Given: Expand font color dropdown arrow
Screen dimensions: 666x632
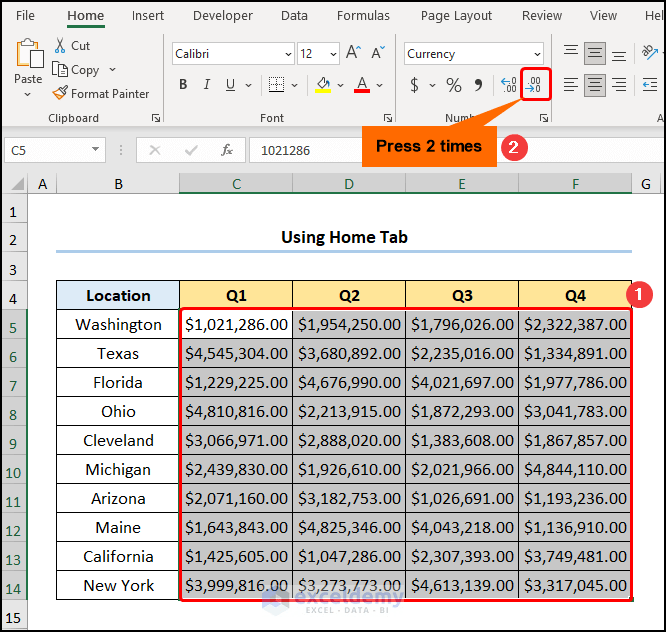Looking at the screenshot, I should pyautogui.click(x=379, y=85).
